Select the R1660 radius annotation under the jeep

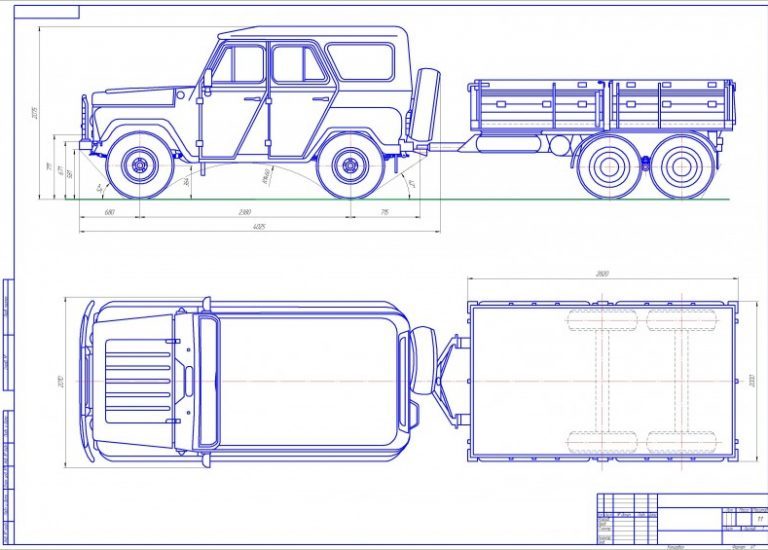coord(266,175)
